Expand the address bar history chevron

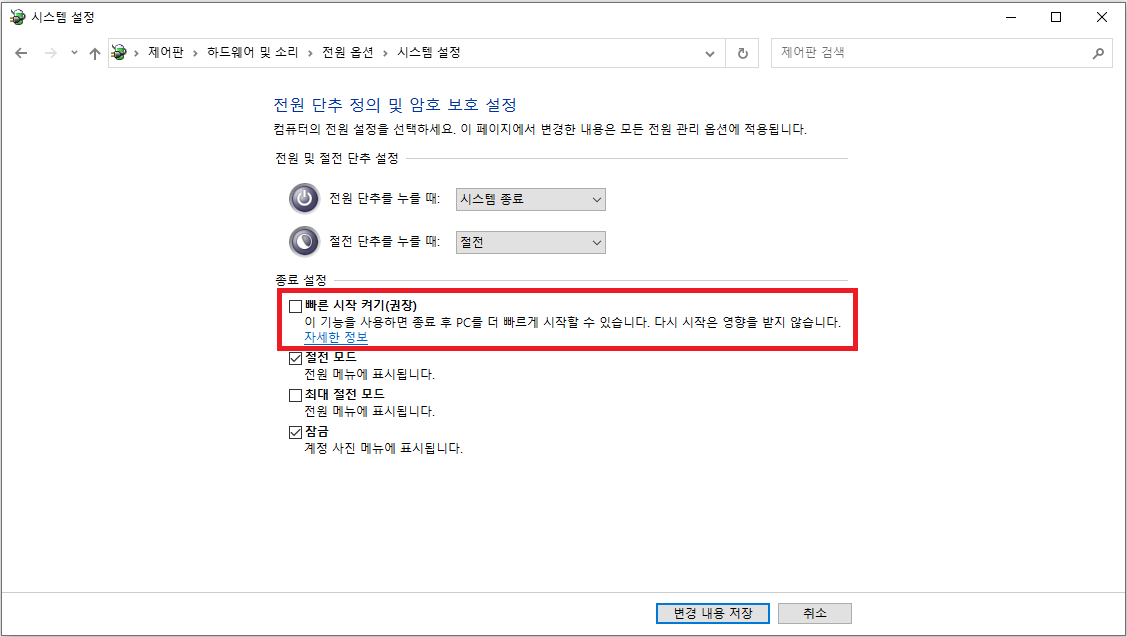tap(709, 54)
